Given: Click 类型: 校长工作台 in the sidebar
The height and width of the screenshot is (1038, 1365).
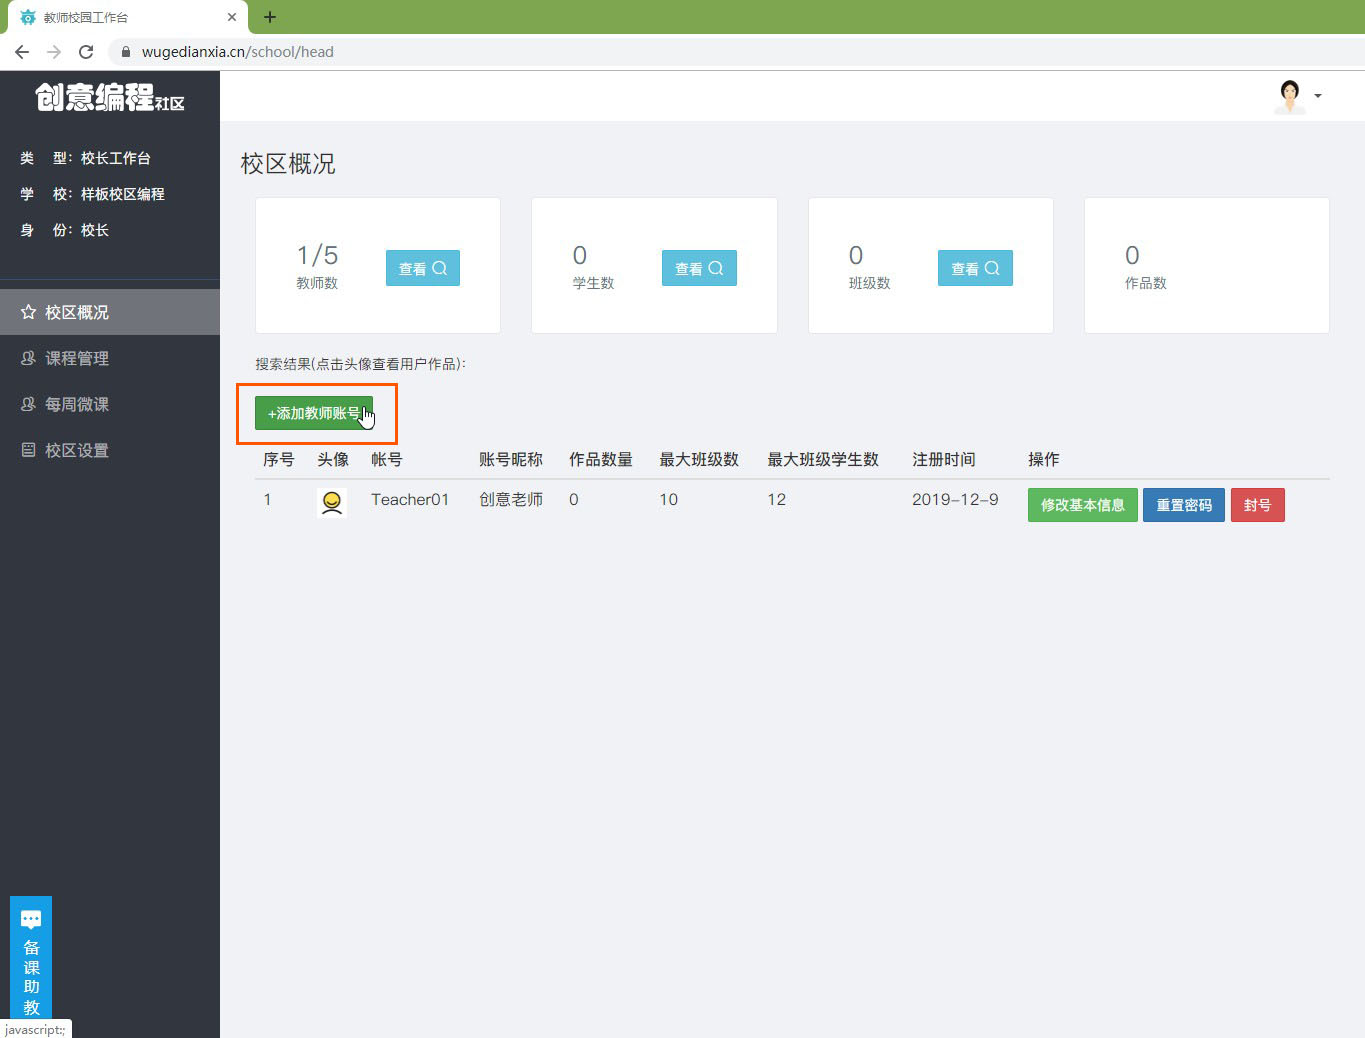Looking at the screenshot, I should coord(86,158).
